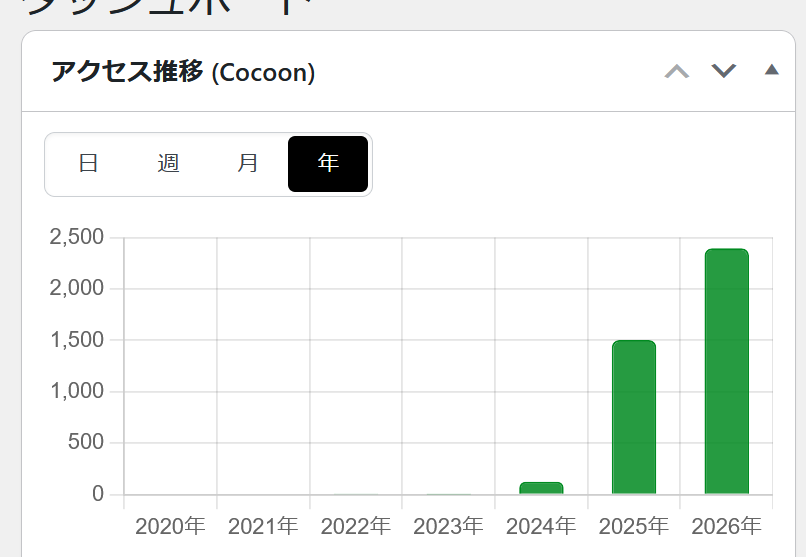806x557 pixels.
Task: Click the green 2025年 bar
Action: point(634,417)
